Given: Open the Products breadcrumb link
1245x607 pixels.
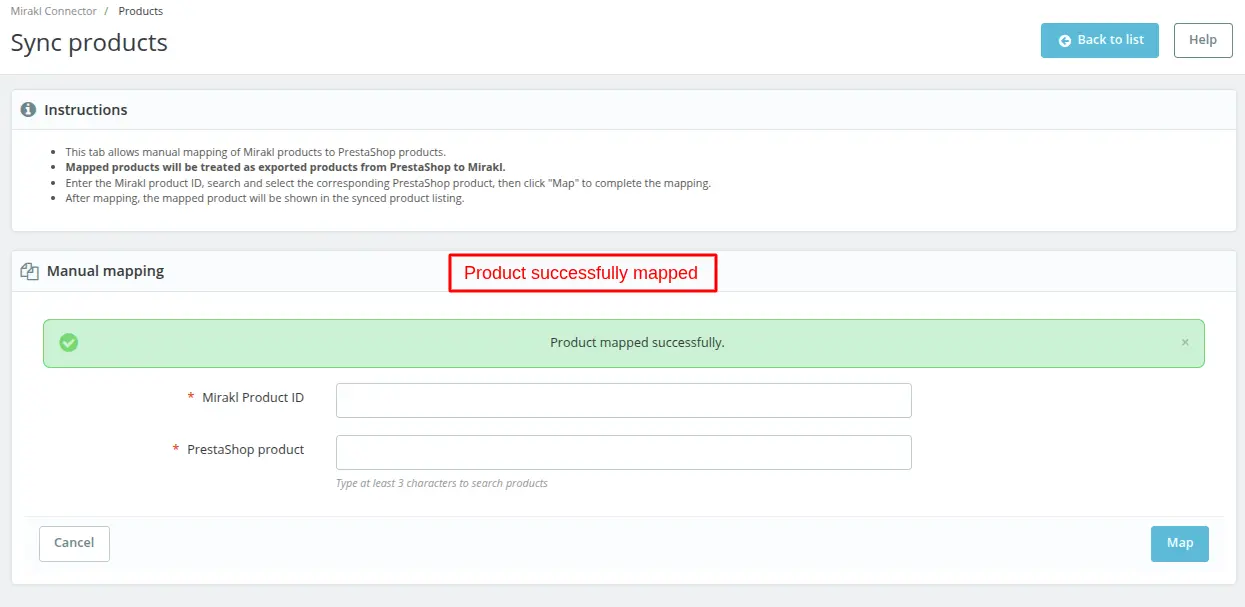Looking at the screenshot, I should click(140, 11).
